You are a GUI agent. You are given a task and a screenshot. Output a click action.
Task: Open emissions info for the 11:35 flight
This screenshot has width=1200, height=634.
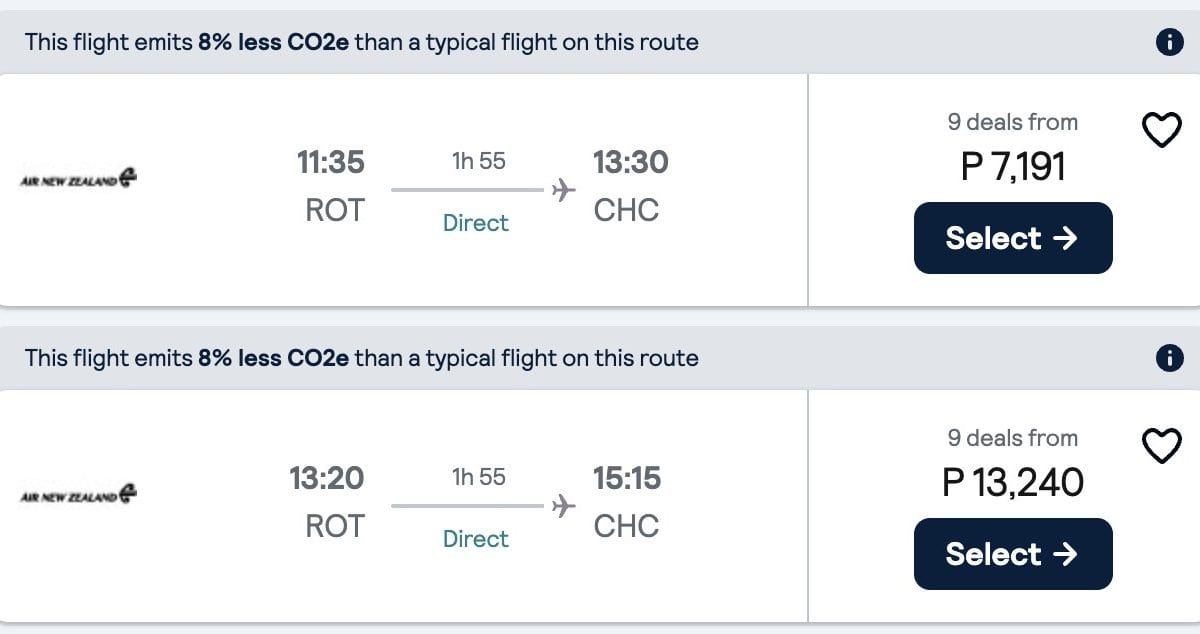1167,42
